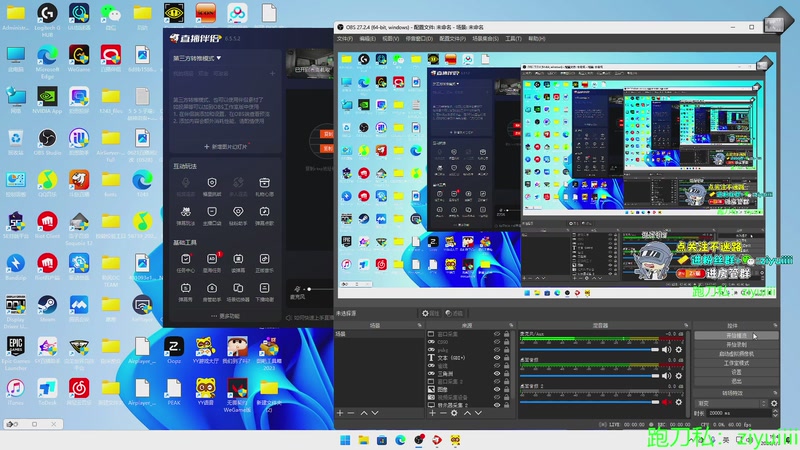
Task: Click Windows Start button on taskbar
Action: click(x=345, y=440)
